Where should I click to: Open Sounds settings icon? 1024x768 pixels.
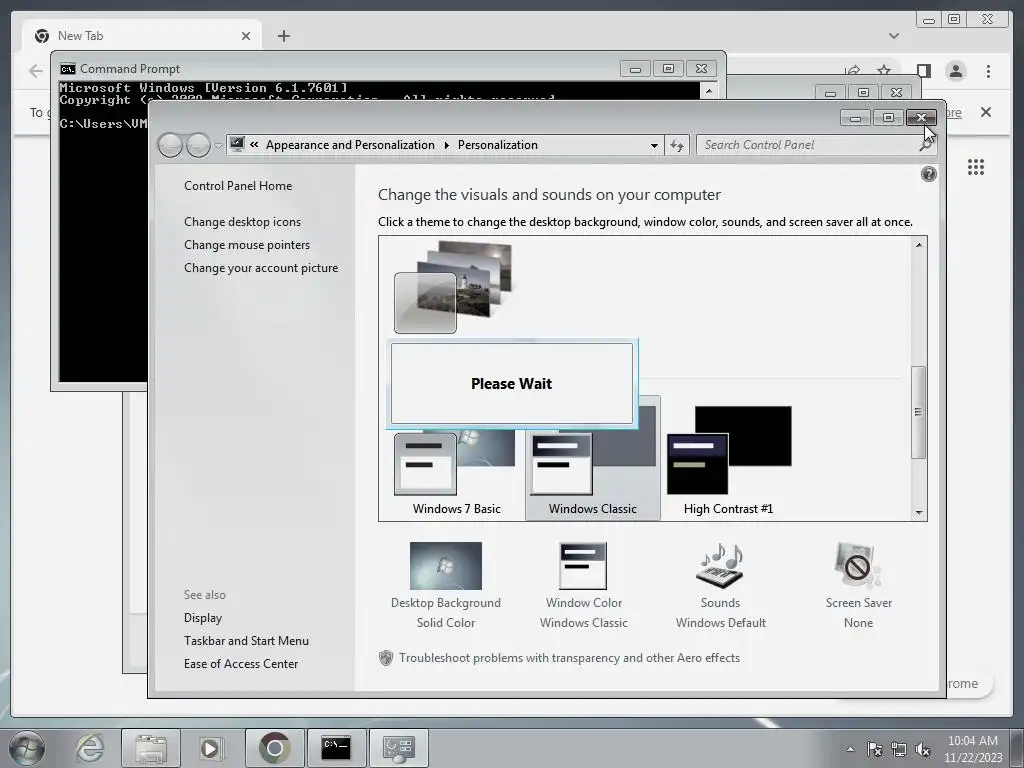point(720,566)
